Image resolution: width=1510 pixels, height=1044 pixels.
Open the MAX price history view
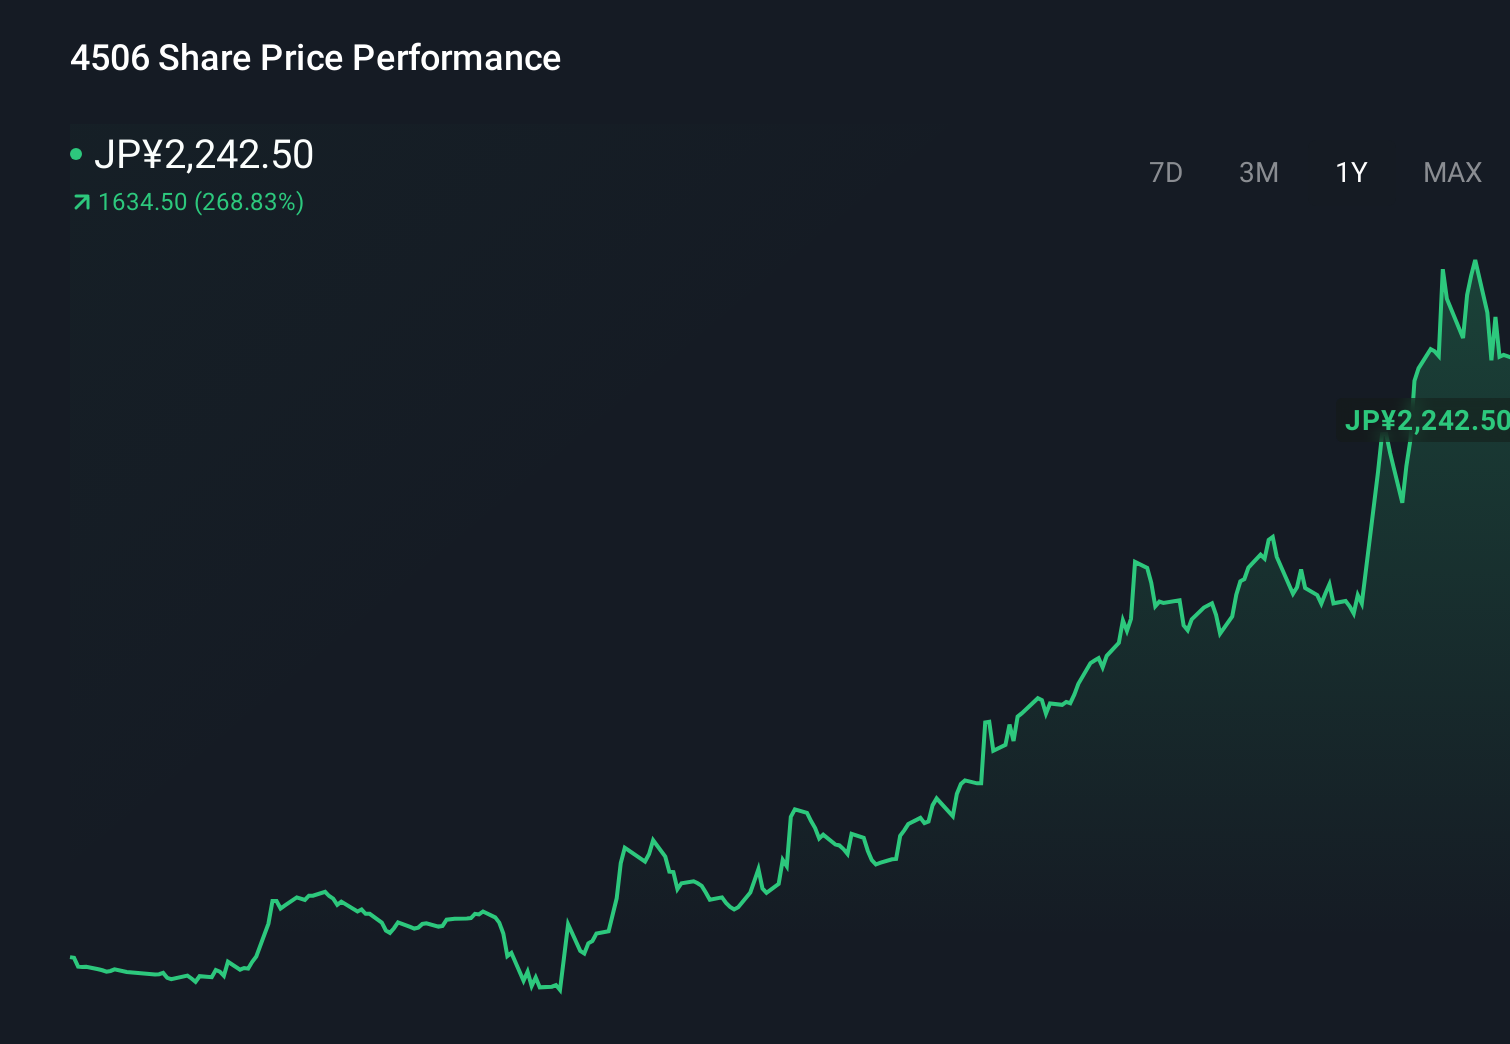click(1451, 172)
